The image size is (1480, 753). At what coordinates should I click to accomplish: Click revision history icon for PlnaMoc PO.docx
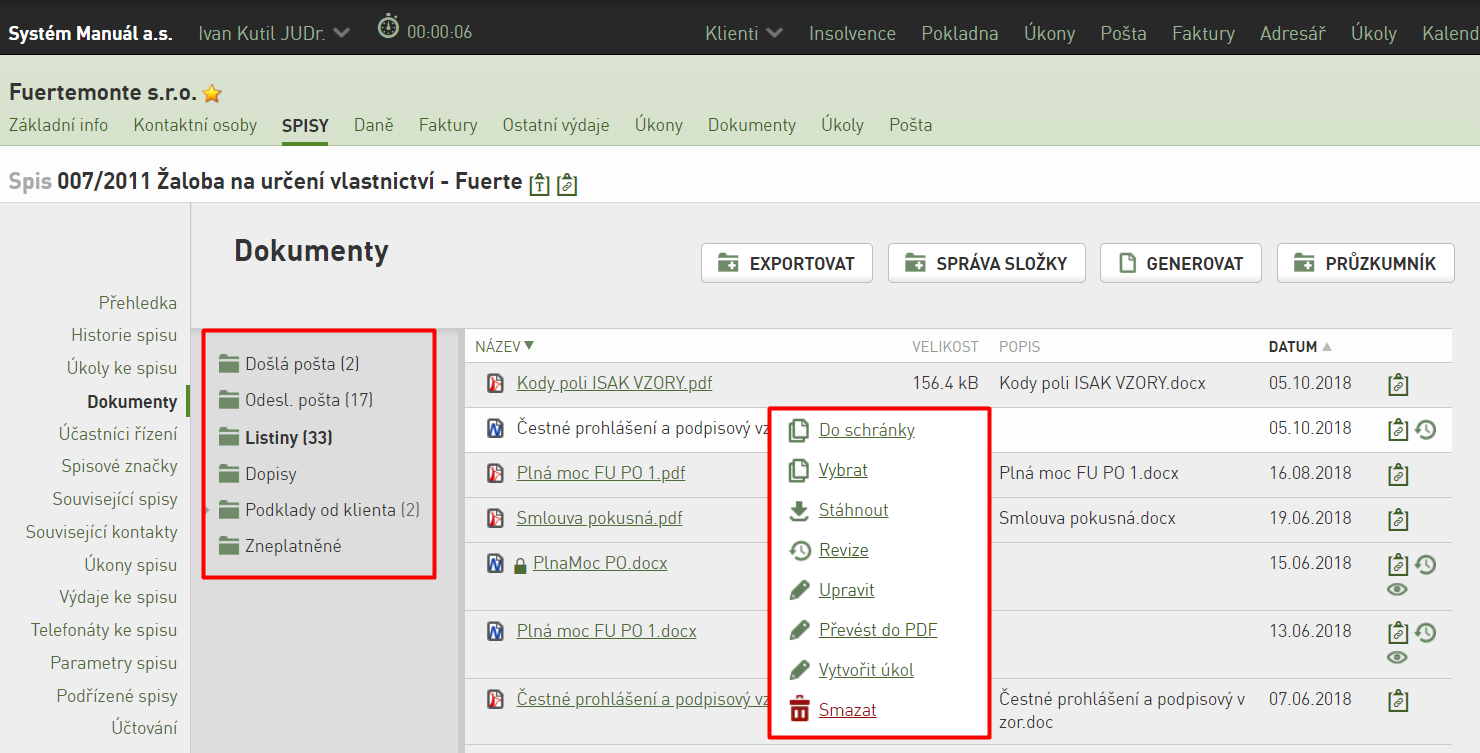pyautogui.click(x=1426, y=565)
